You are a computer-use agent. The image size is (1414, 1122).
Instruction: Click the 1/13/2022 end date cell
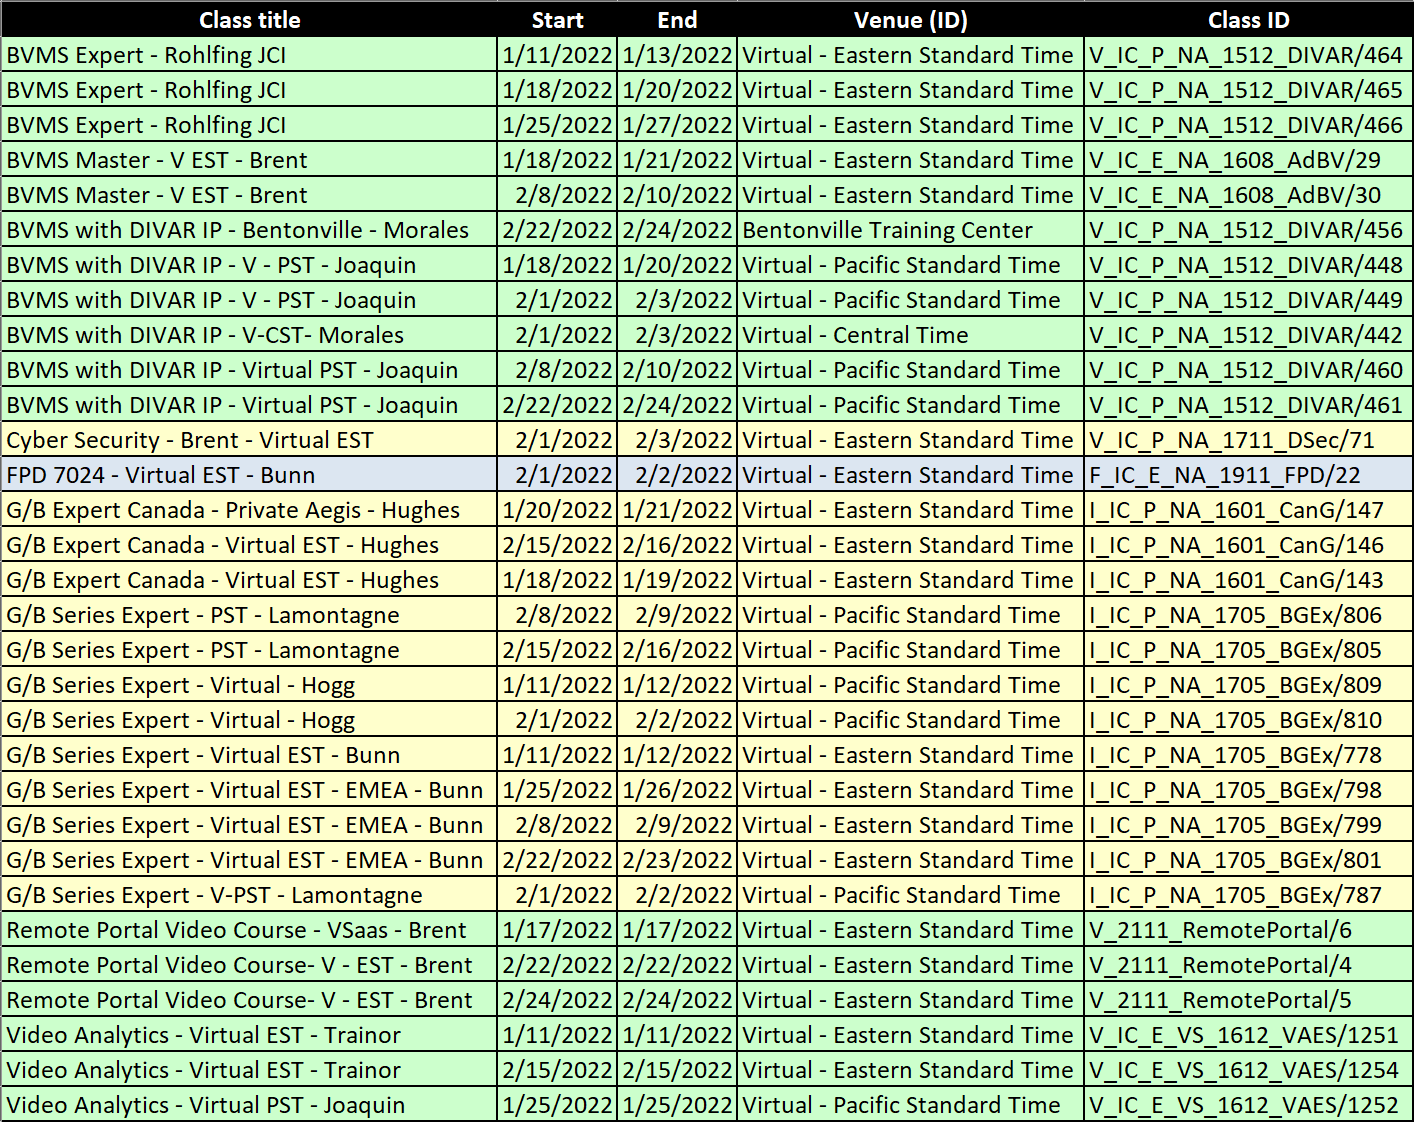[x=677, y=55]
